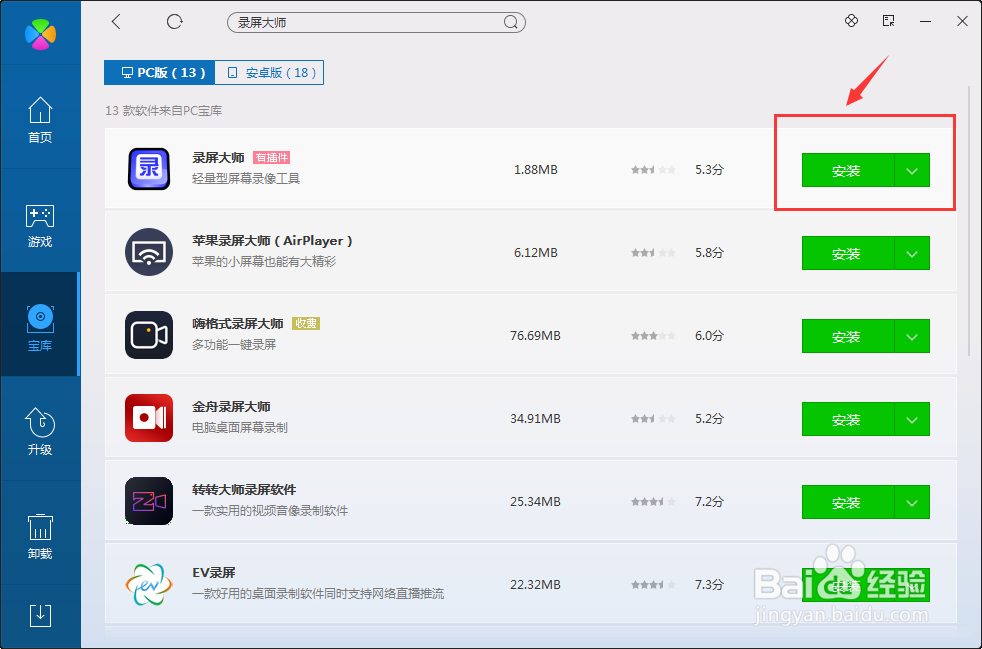This screenshot has height=649, width=982.
Task: Open the 嗨格式录屏大师 title link
Action: tap(237, 324)
